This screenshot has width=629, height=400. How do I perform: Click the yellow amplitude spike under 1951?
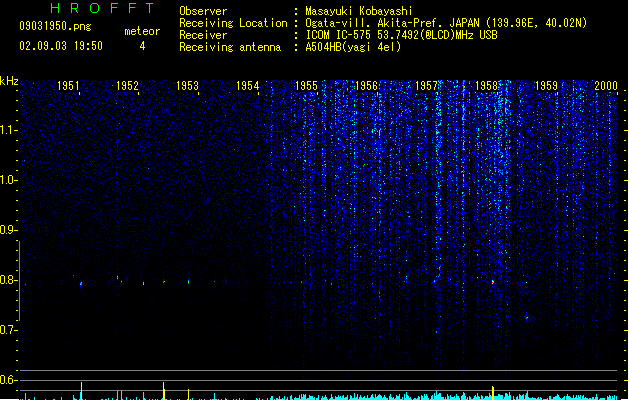81,391
